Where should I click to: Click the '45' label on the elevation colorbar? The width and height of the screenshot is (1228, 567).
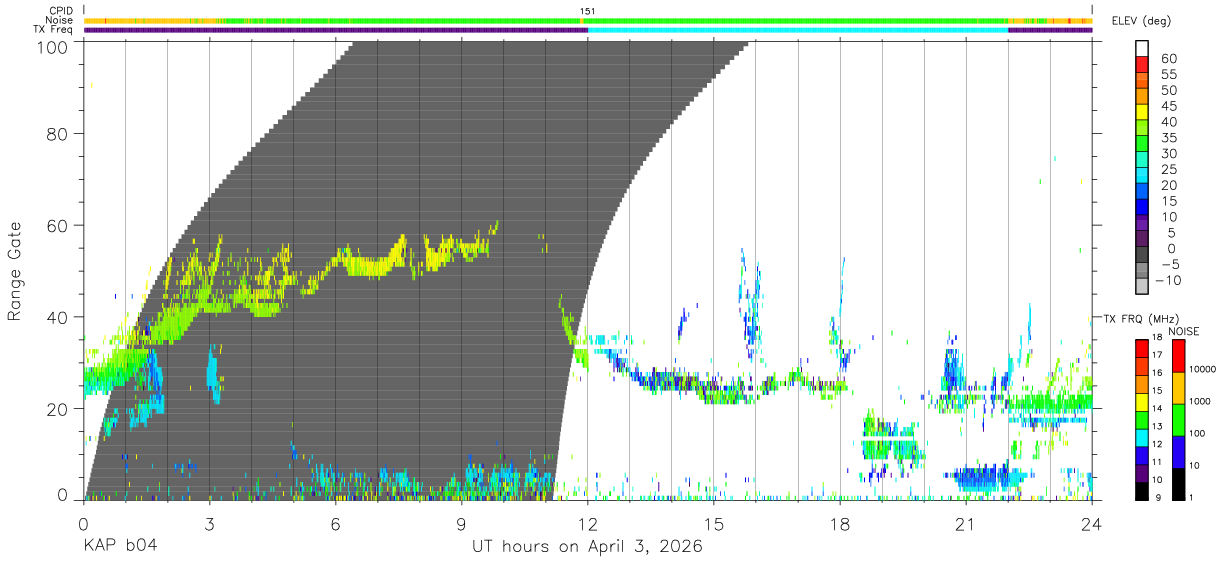[1170, 106]
